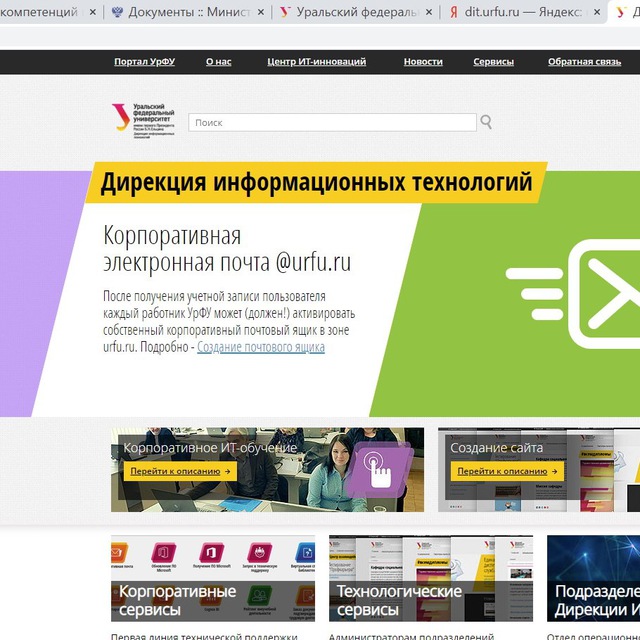Click the Поиск search input field
The image size is (640, 640).
[x=332, y=122]
